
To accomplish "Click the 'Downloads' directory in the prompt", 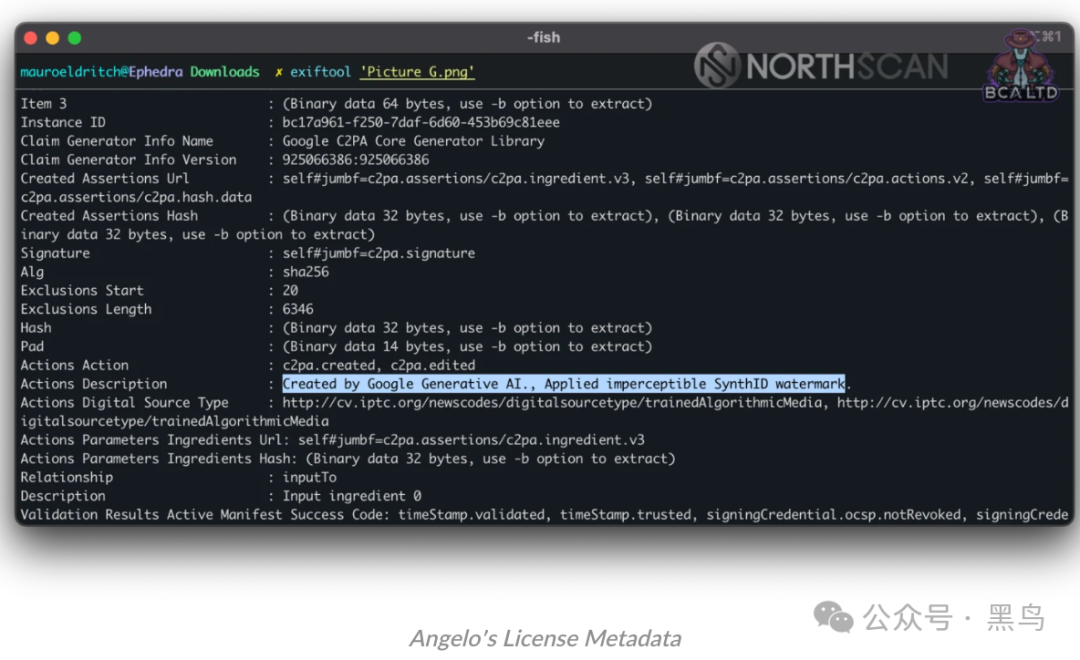I will (225, 72).
